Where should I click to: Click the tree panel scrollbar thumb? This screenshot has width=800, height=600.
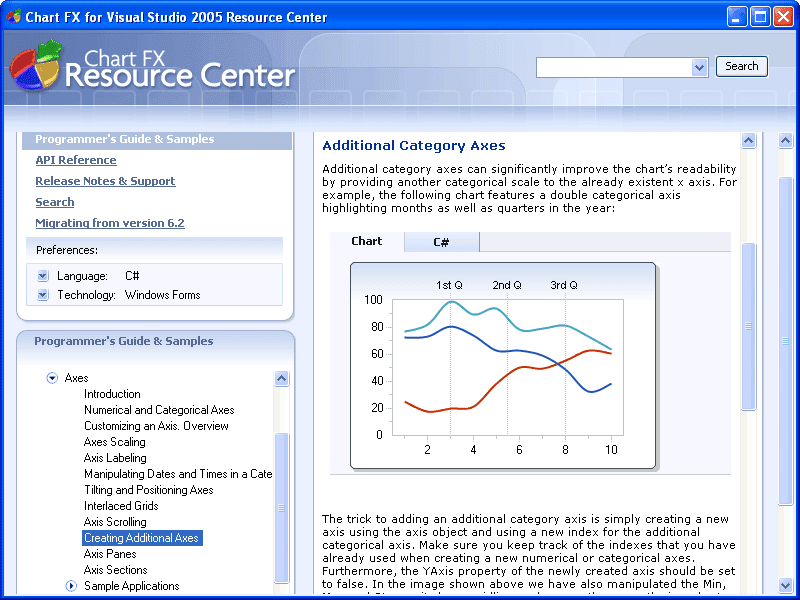[282, 507]
